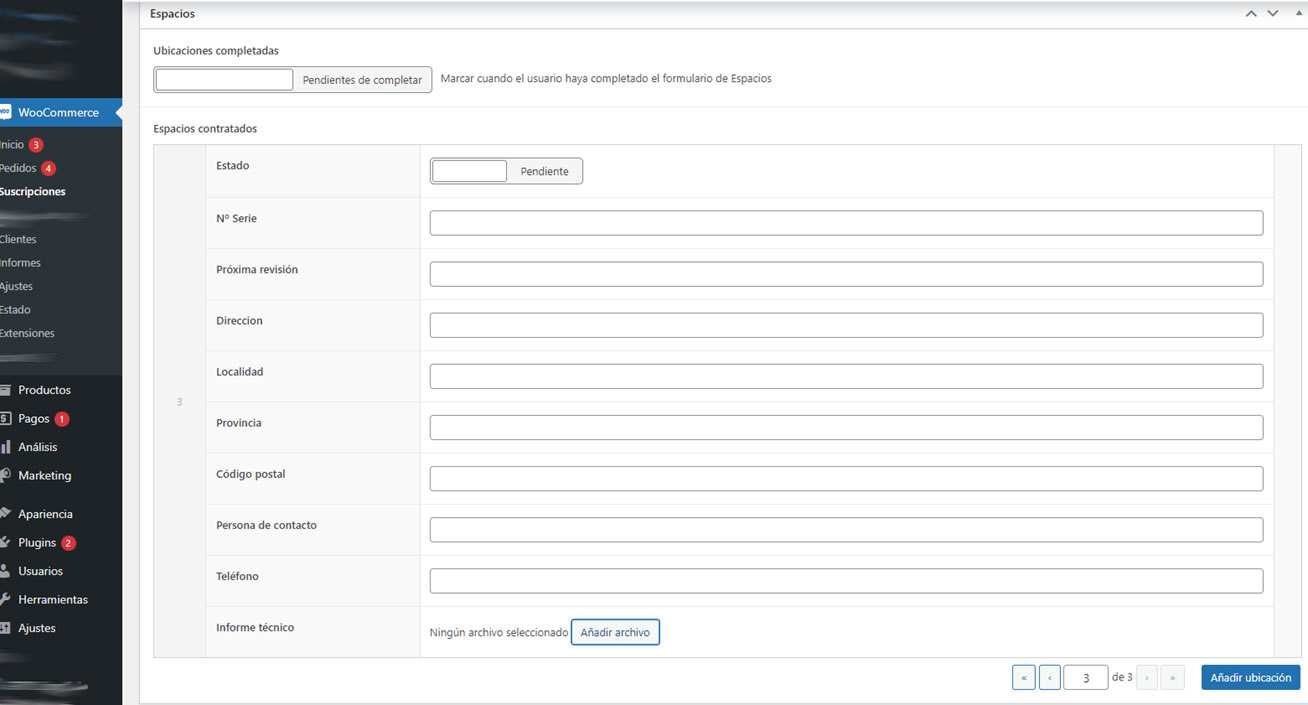The width and height of the screenshot is (1308, 705).
Task: Open the Pedidos submenu item
Action: coord(18,168)
